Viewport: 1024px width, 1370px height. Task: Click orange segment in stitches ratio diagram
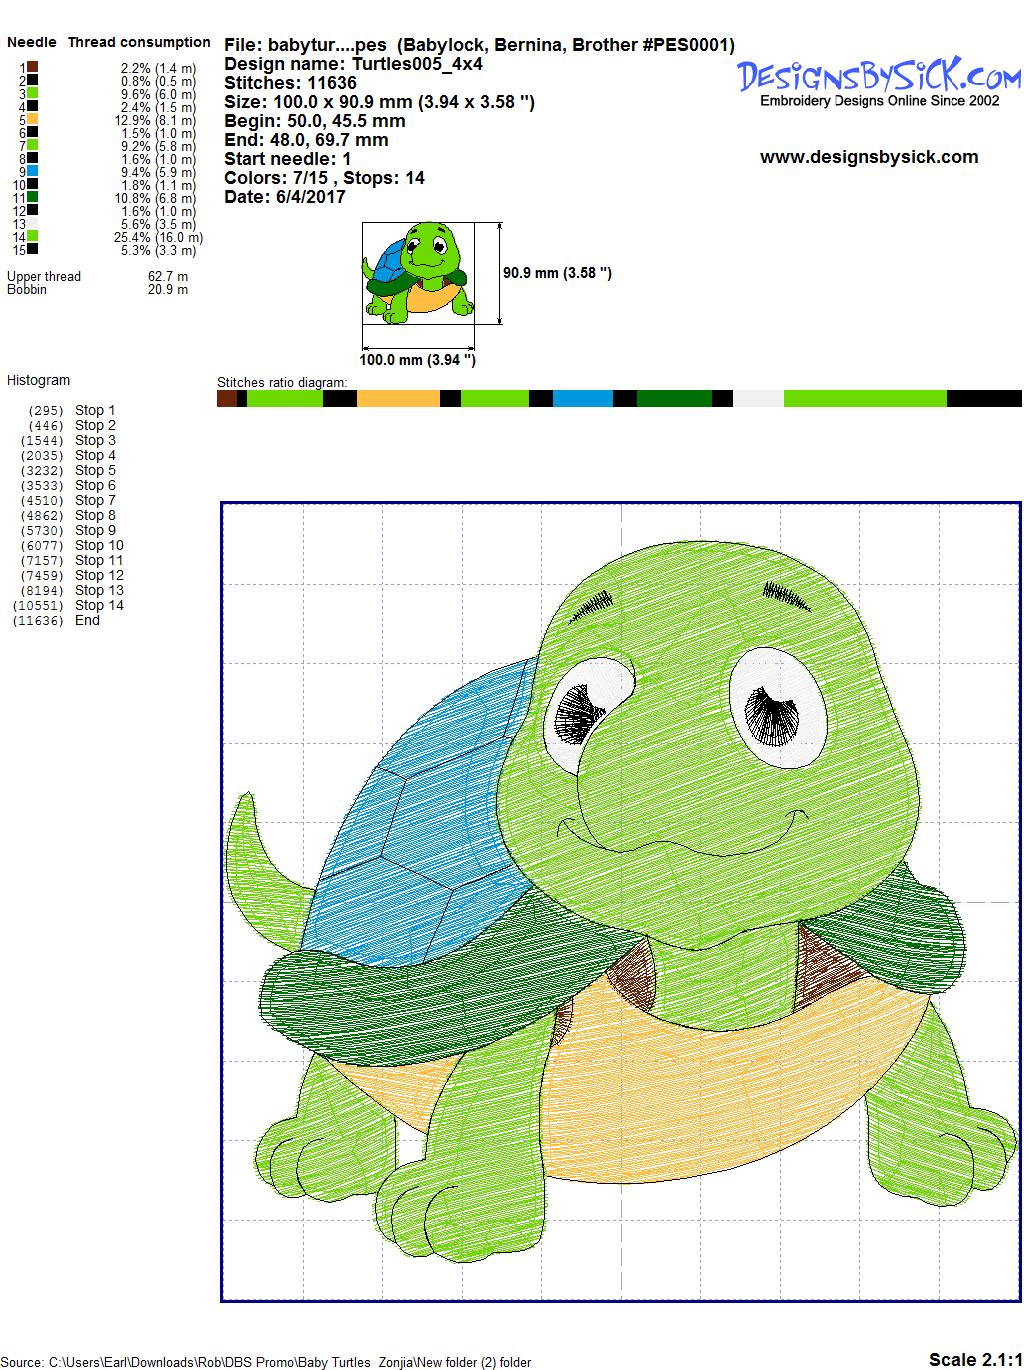coord(398,399)
